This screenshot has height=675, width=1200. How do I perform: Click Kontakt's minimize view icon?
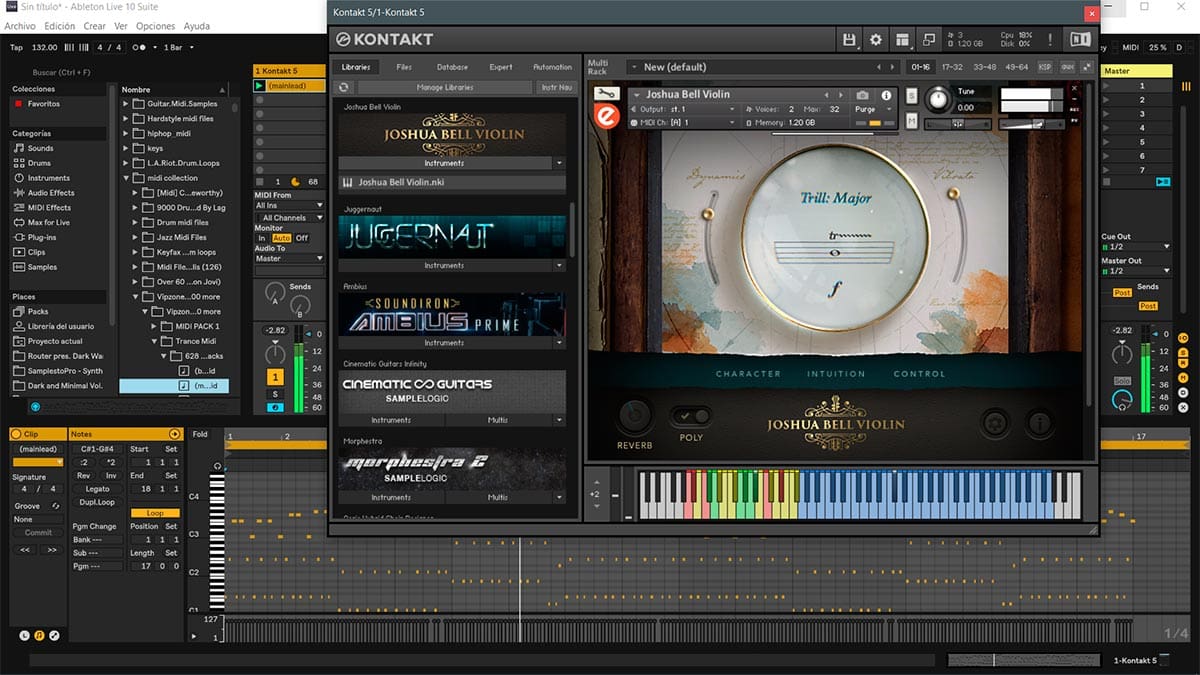929,39
